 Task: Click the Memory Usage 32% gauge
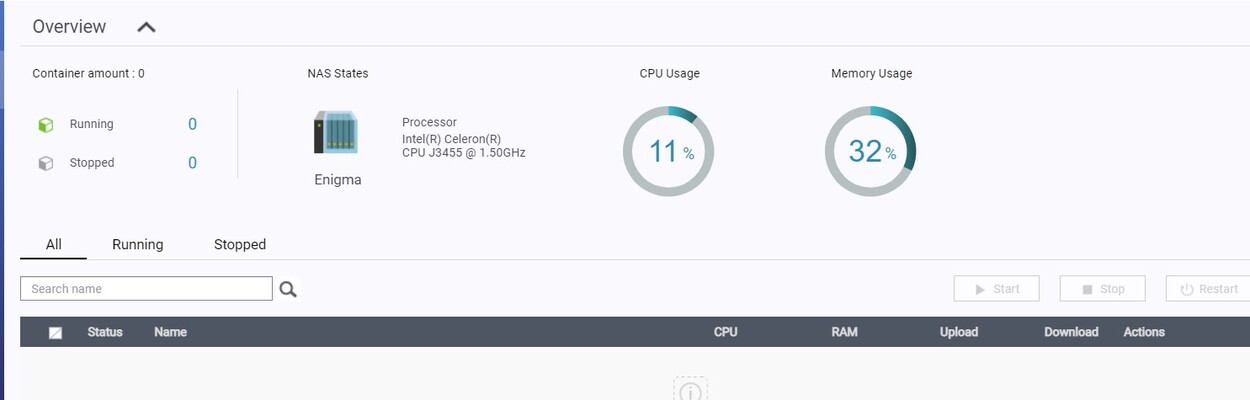[x=870, y=152]
